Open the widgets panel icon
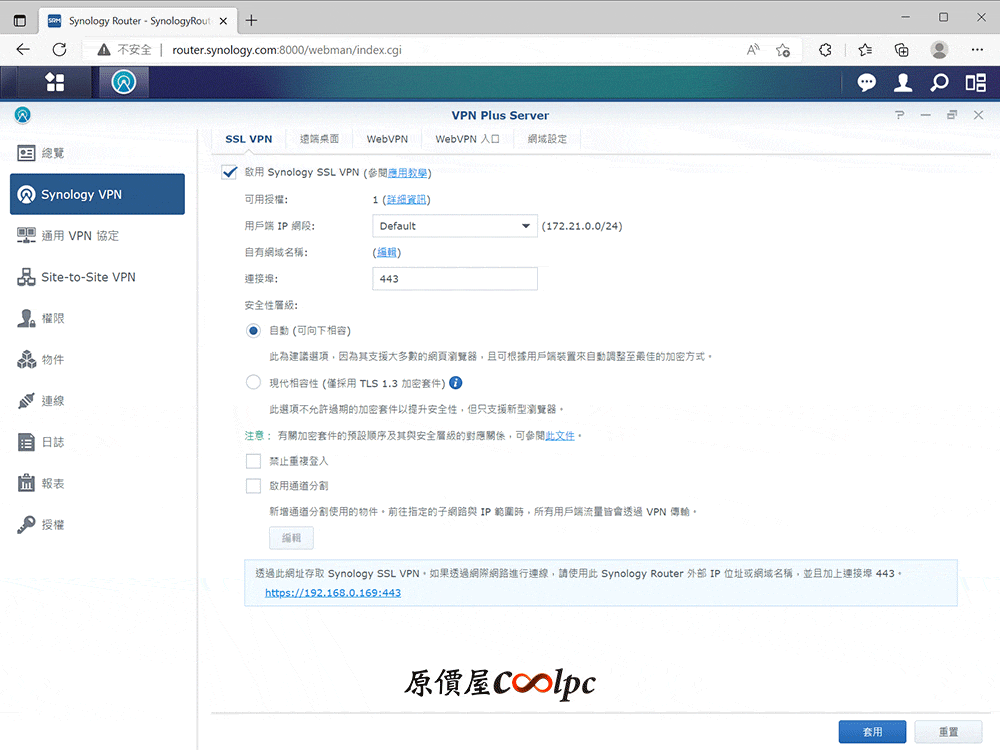This screenshot has width=1000, height=750. tap(976, 82)
